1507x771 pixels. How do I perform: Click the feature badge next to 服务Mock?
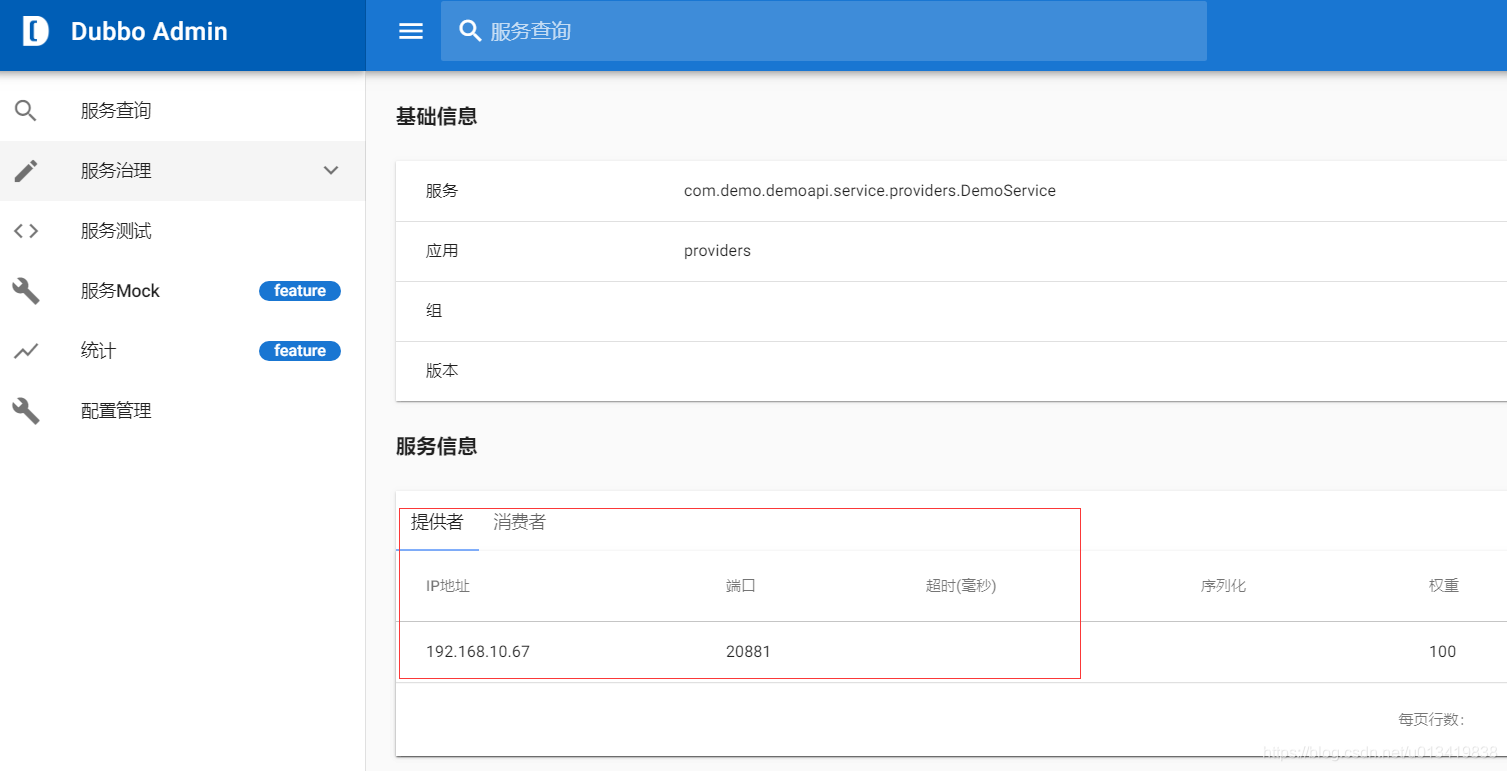click(x=300, y=291)
